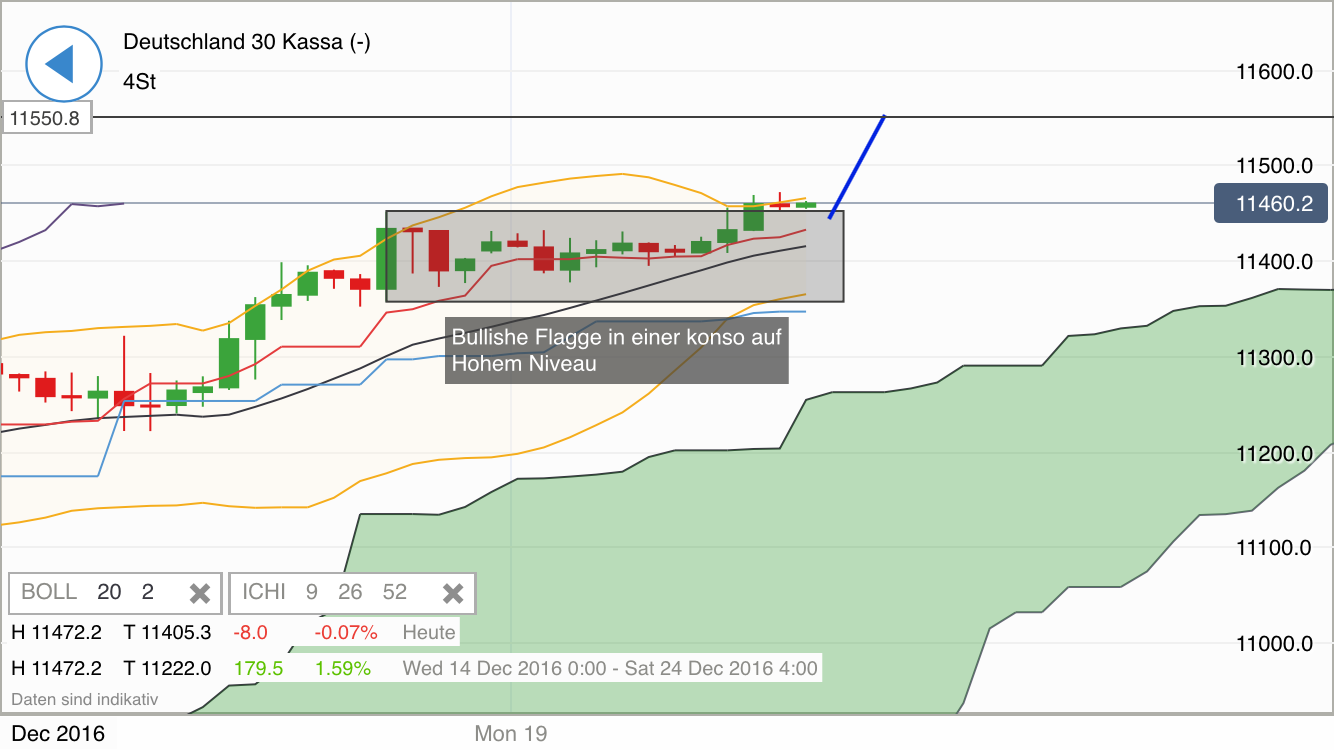Viewport: 1334px width, 750px height.
Task: Open the Deutschland 30 Kassa instrument selector
Action: pyautogui.click(x=245, y=42)
